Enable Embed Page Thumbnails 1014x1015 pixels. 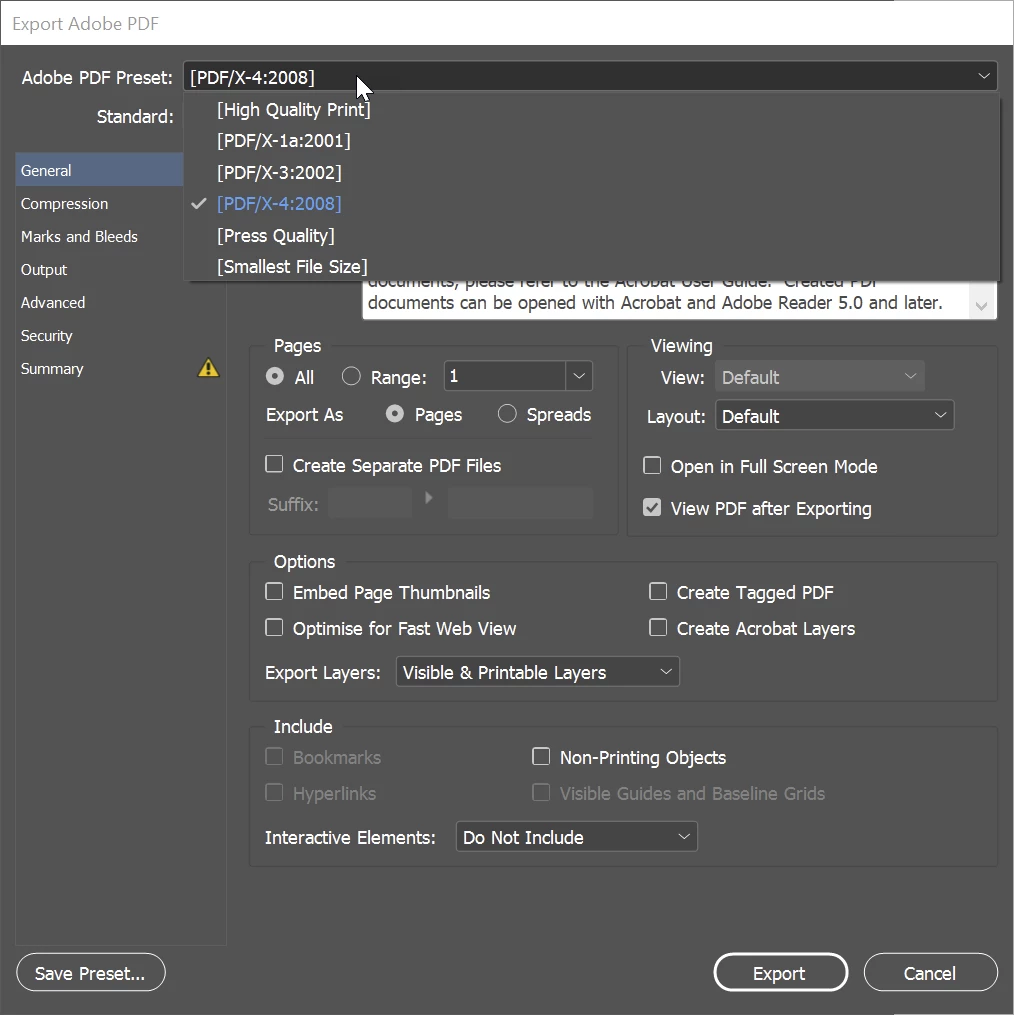coord(274,592)
